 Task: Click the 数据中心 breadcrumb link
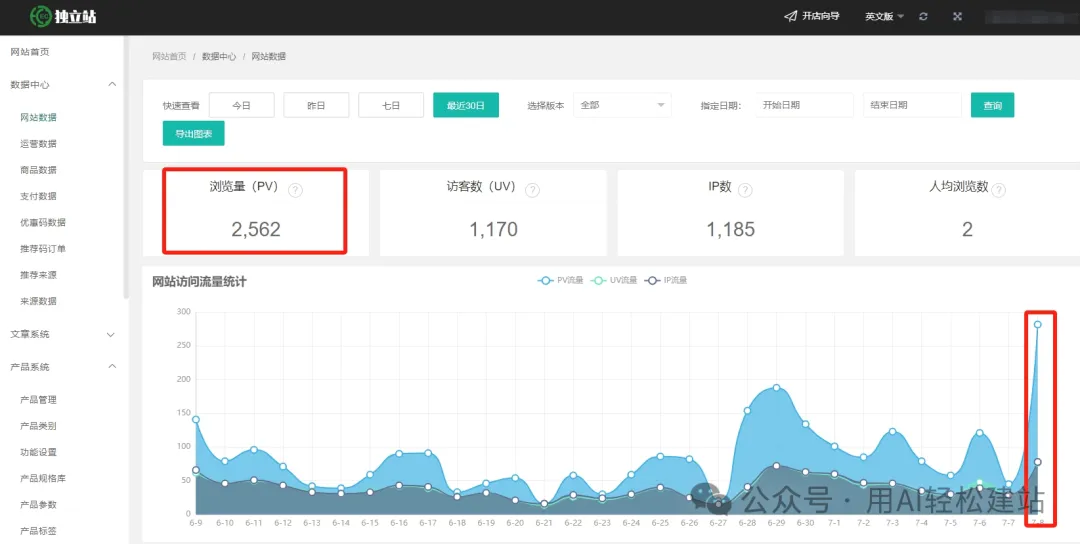[x=219, y=56]
